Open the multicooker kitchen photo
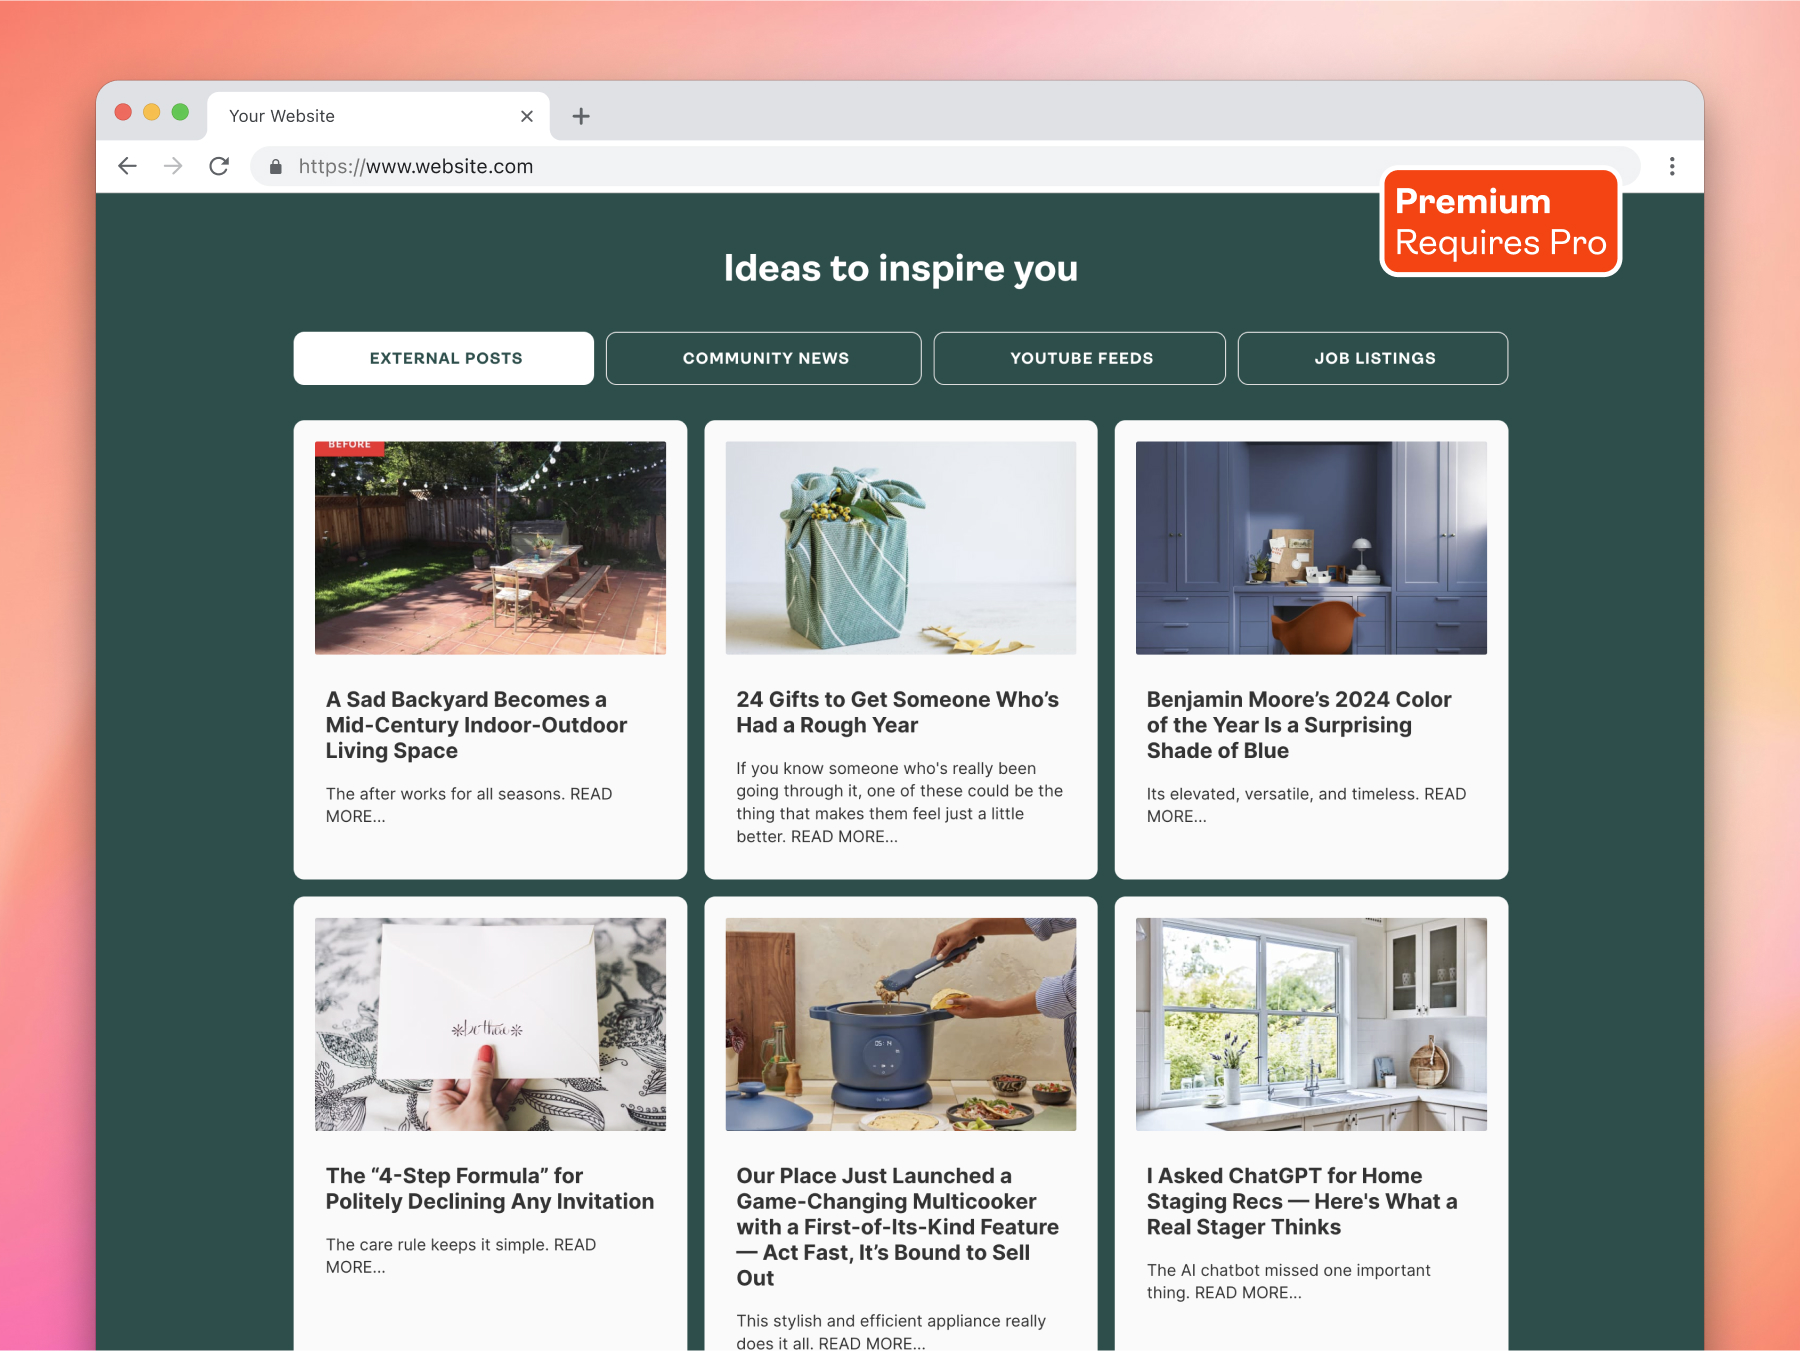The image size is (1800, 1351). [901, 1024]
